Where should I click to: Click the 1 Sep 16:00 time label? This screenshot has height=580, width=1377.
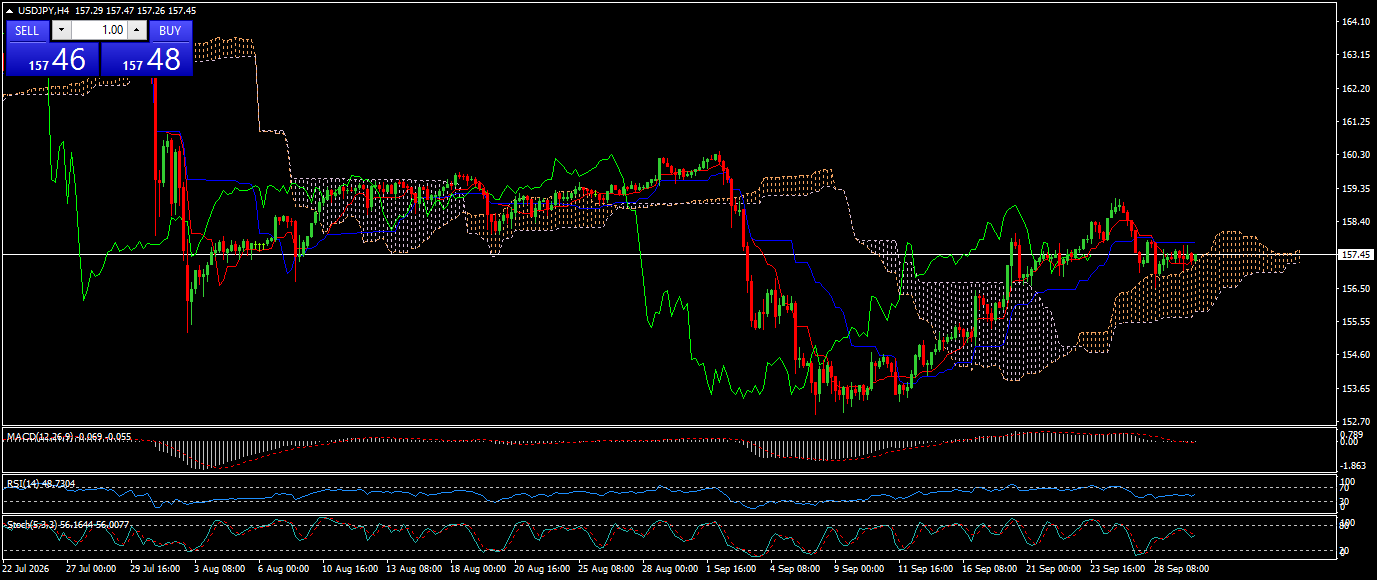point(732,568)
